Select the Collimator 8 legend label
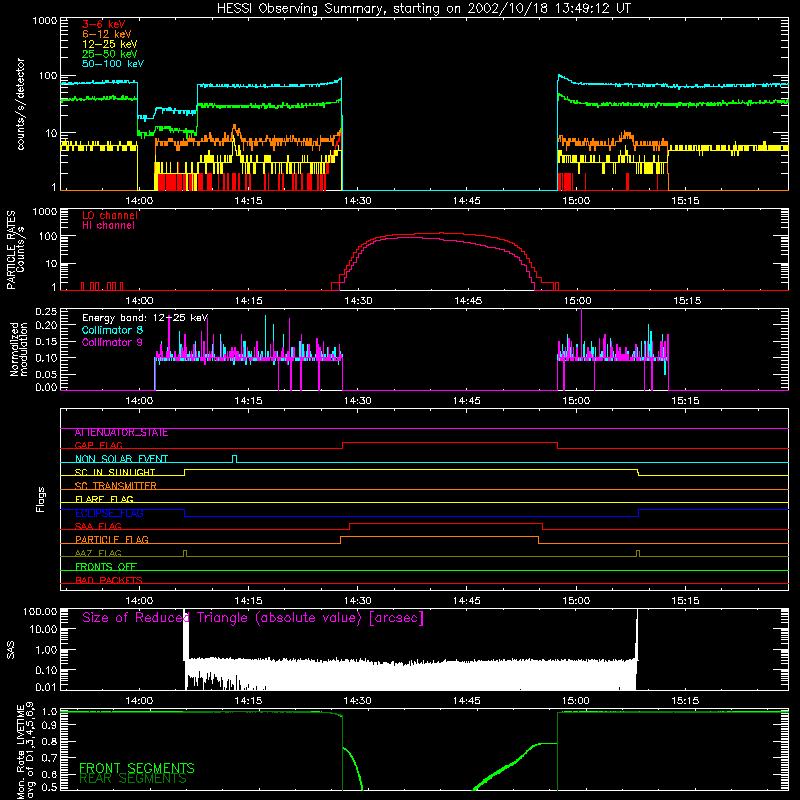 pos(112,330)
